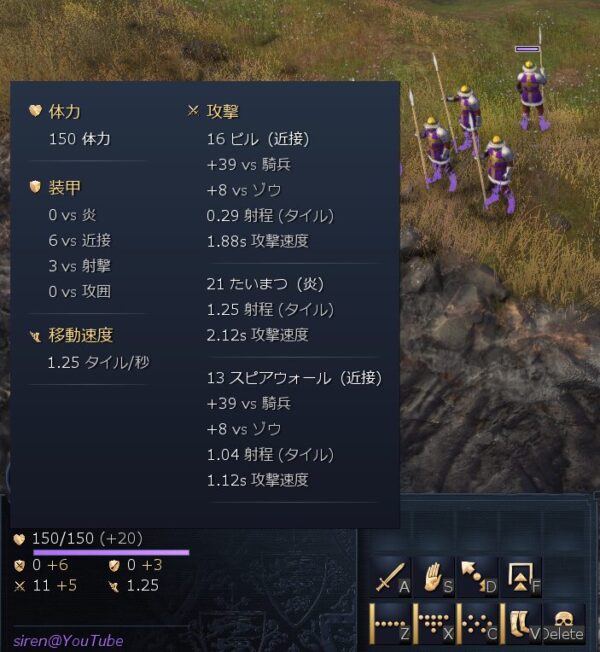
Task: Click the 攻撃 header in tooltip
Action: 222,111
